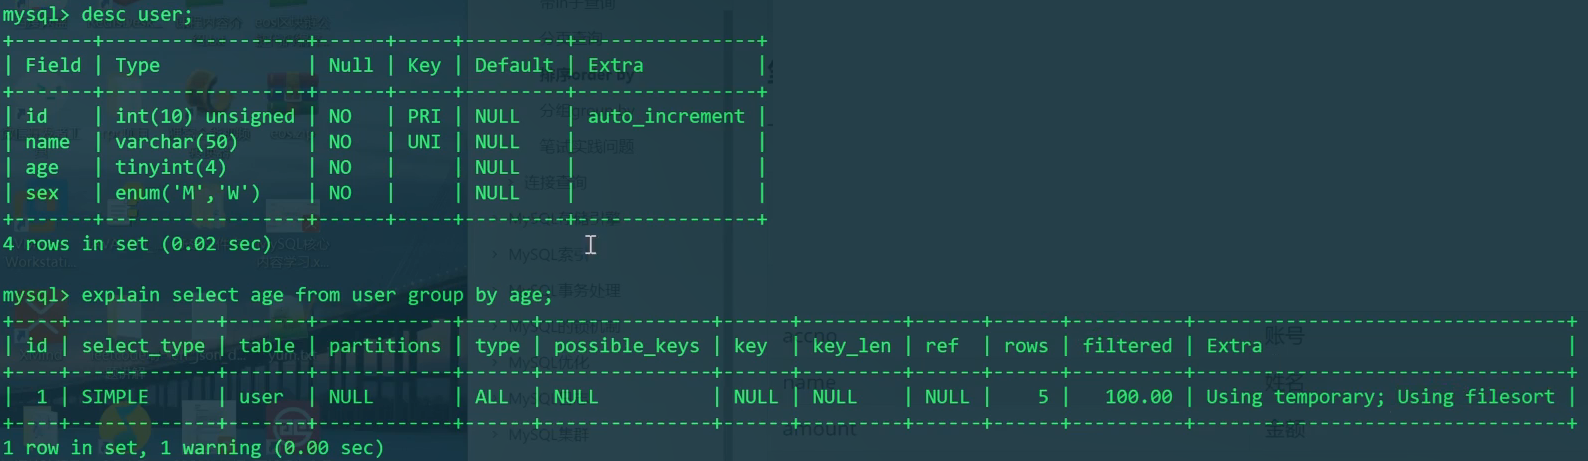The width and height of the screenshot is (1588, 461).
Task: Click the select_type column header
Action: point(143,346)
